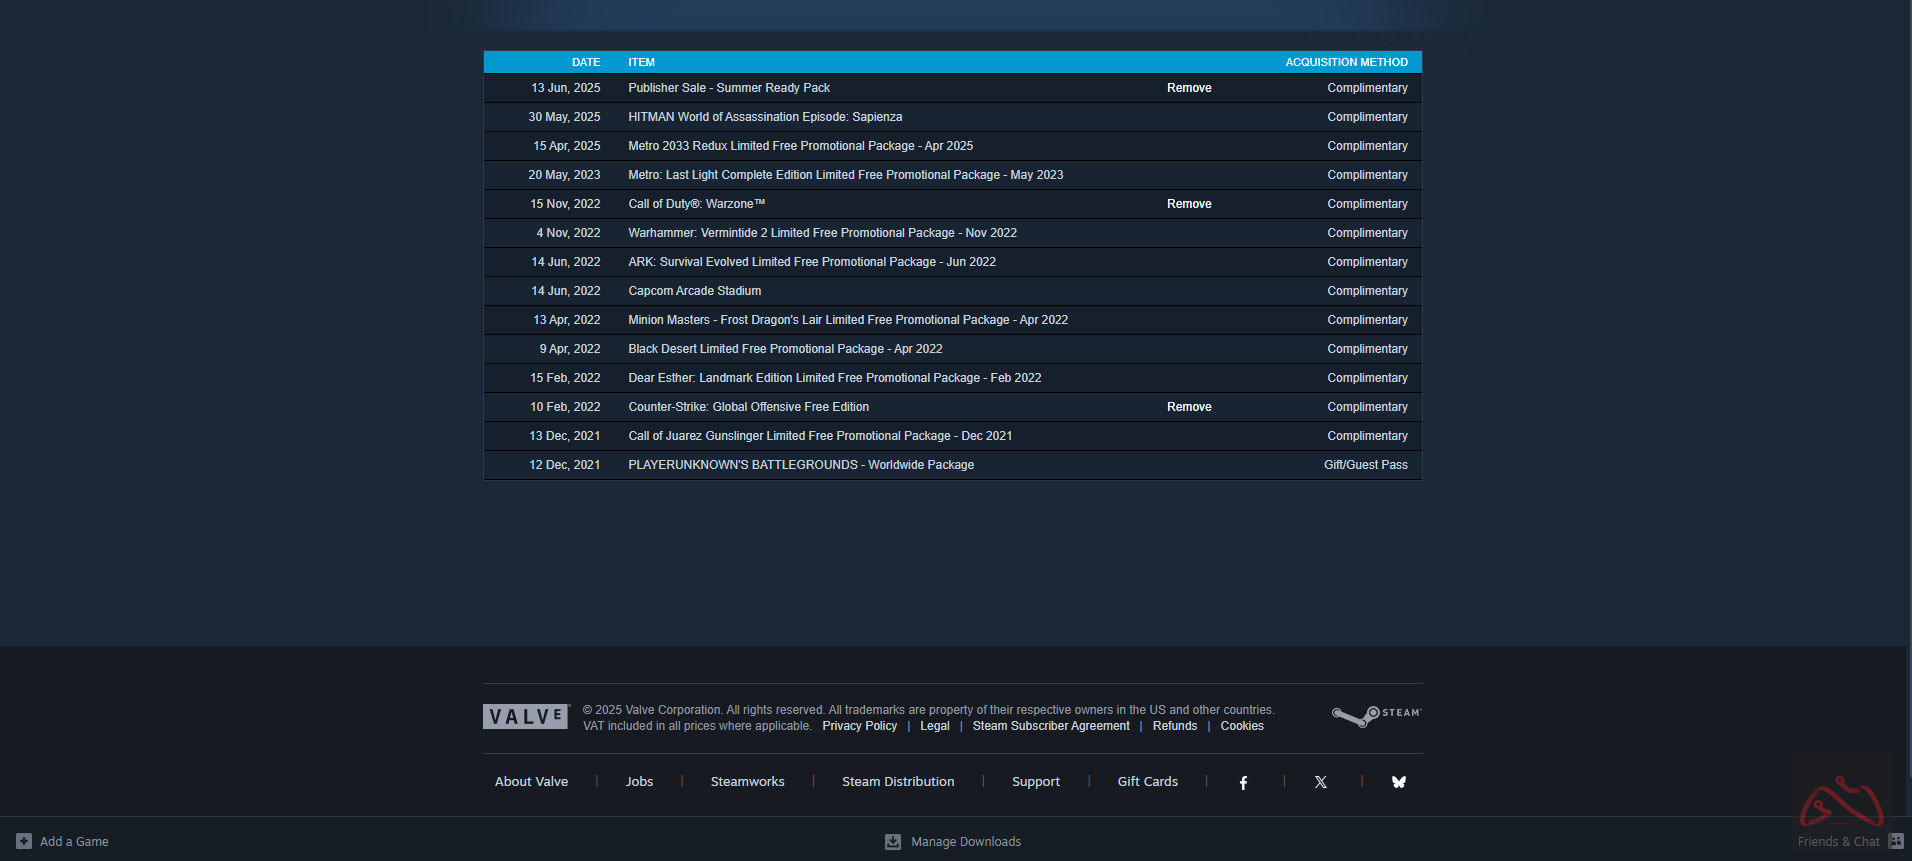1912x861 pixels.
Task: Open the Steam Subscriber Agreement link
Action: [x=1051, y=726]
